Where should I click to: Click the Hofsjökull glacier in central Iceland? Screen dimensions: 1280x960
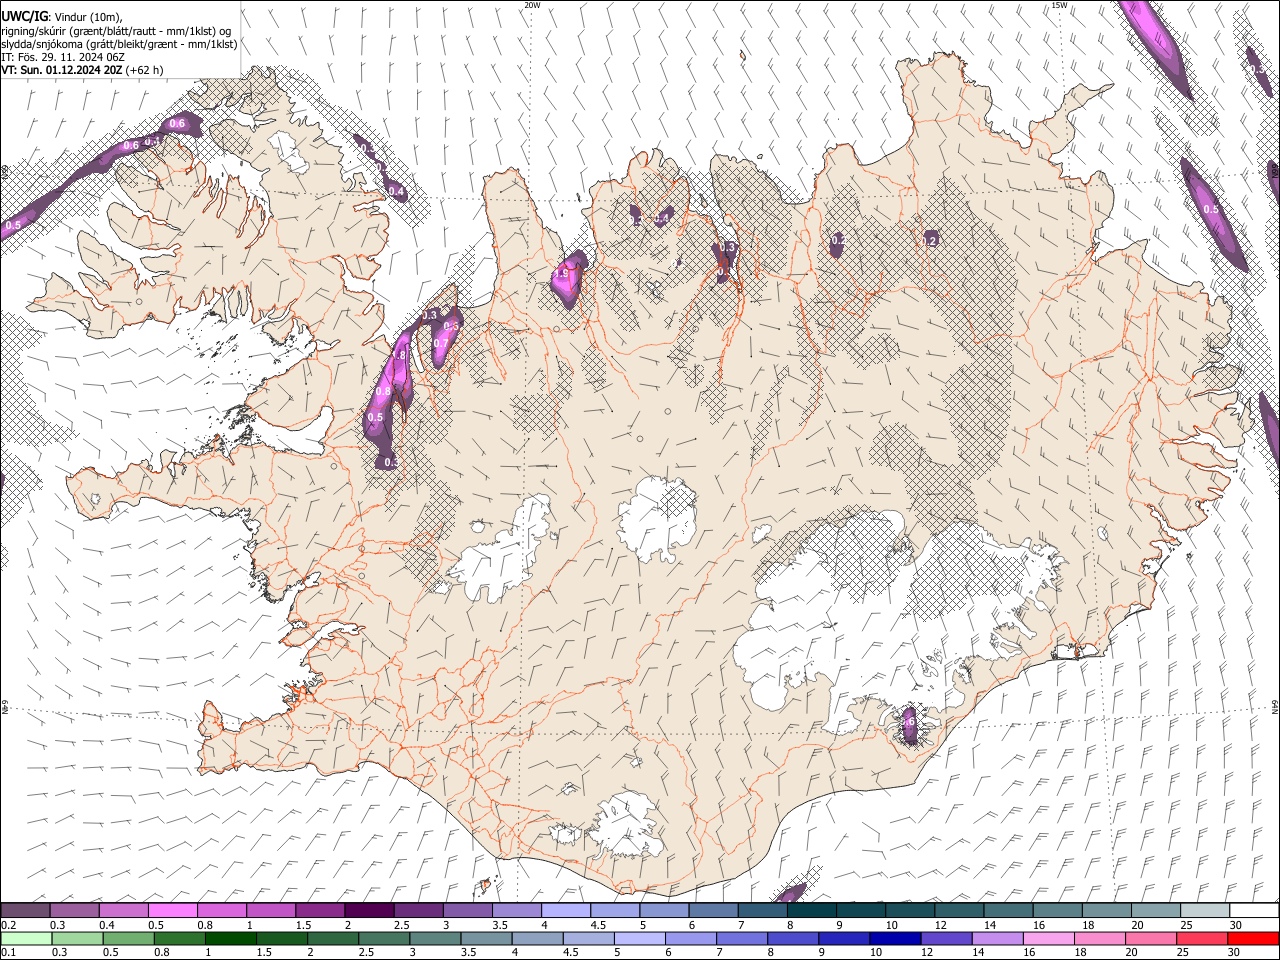[x=658, y=517]
